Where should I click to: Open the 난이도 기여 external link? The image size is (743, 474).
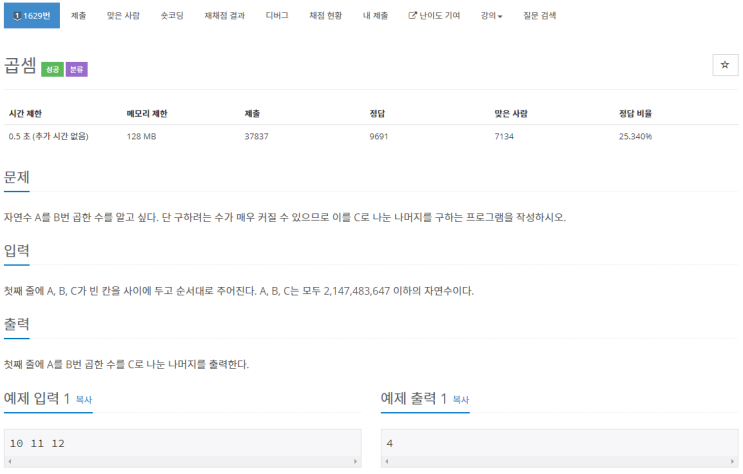click(435, 16)
